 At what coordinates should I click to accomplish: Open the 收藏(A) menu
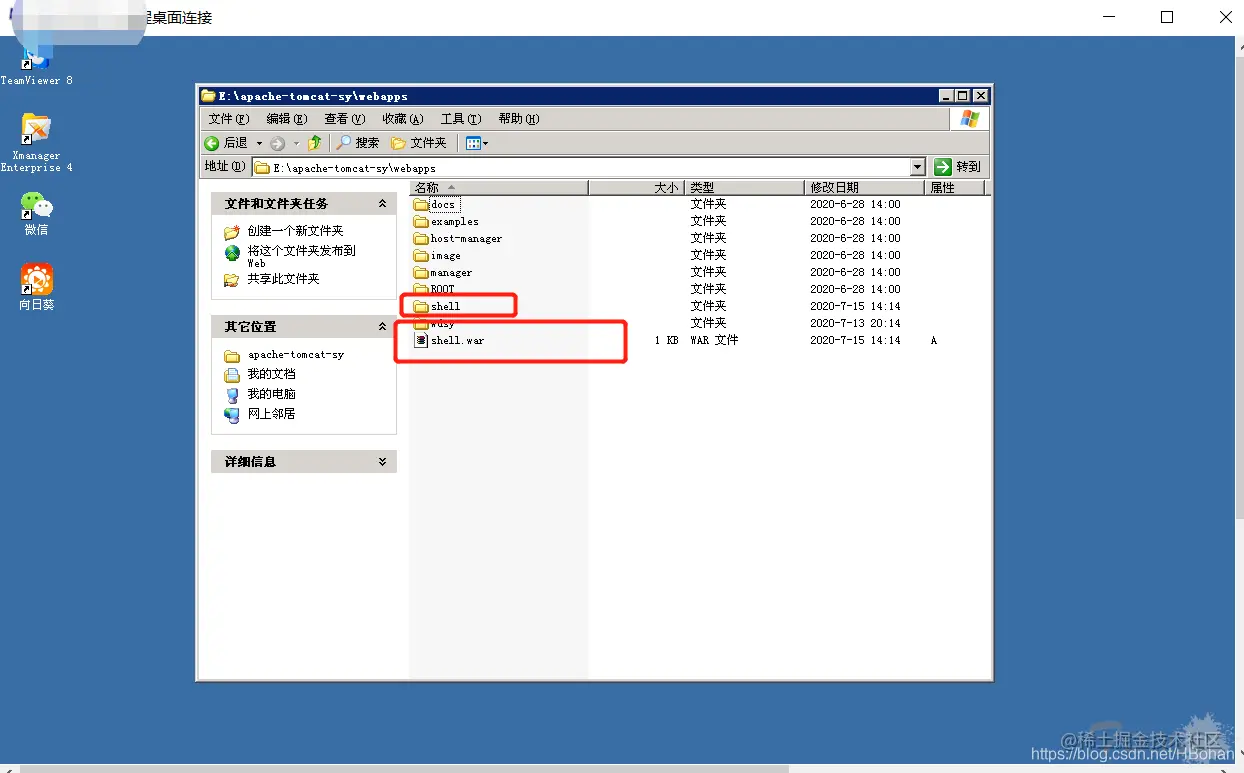[403, 119]
